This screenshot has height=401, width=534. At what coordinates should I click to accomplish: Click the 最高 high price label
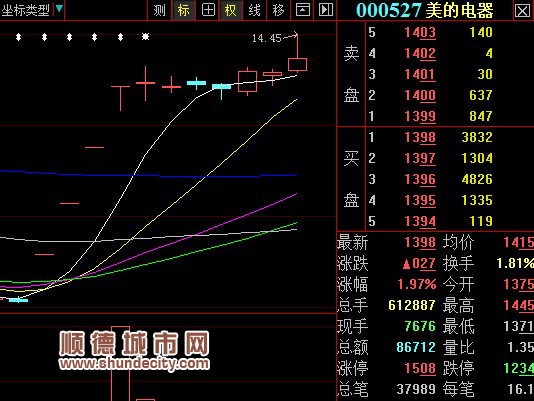458,305
